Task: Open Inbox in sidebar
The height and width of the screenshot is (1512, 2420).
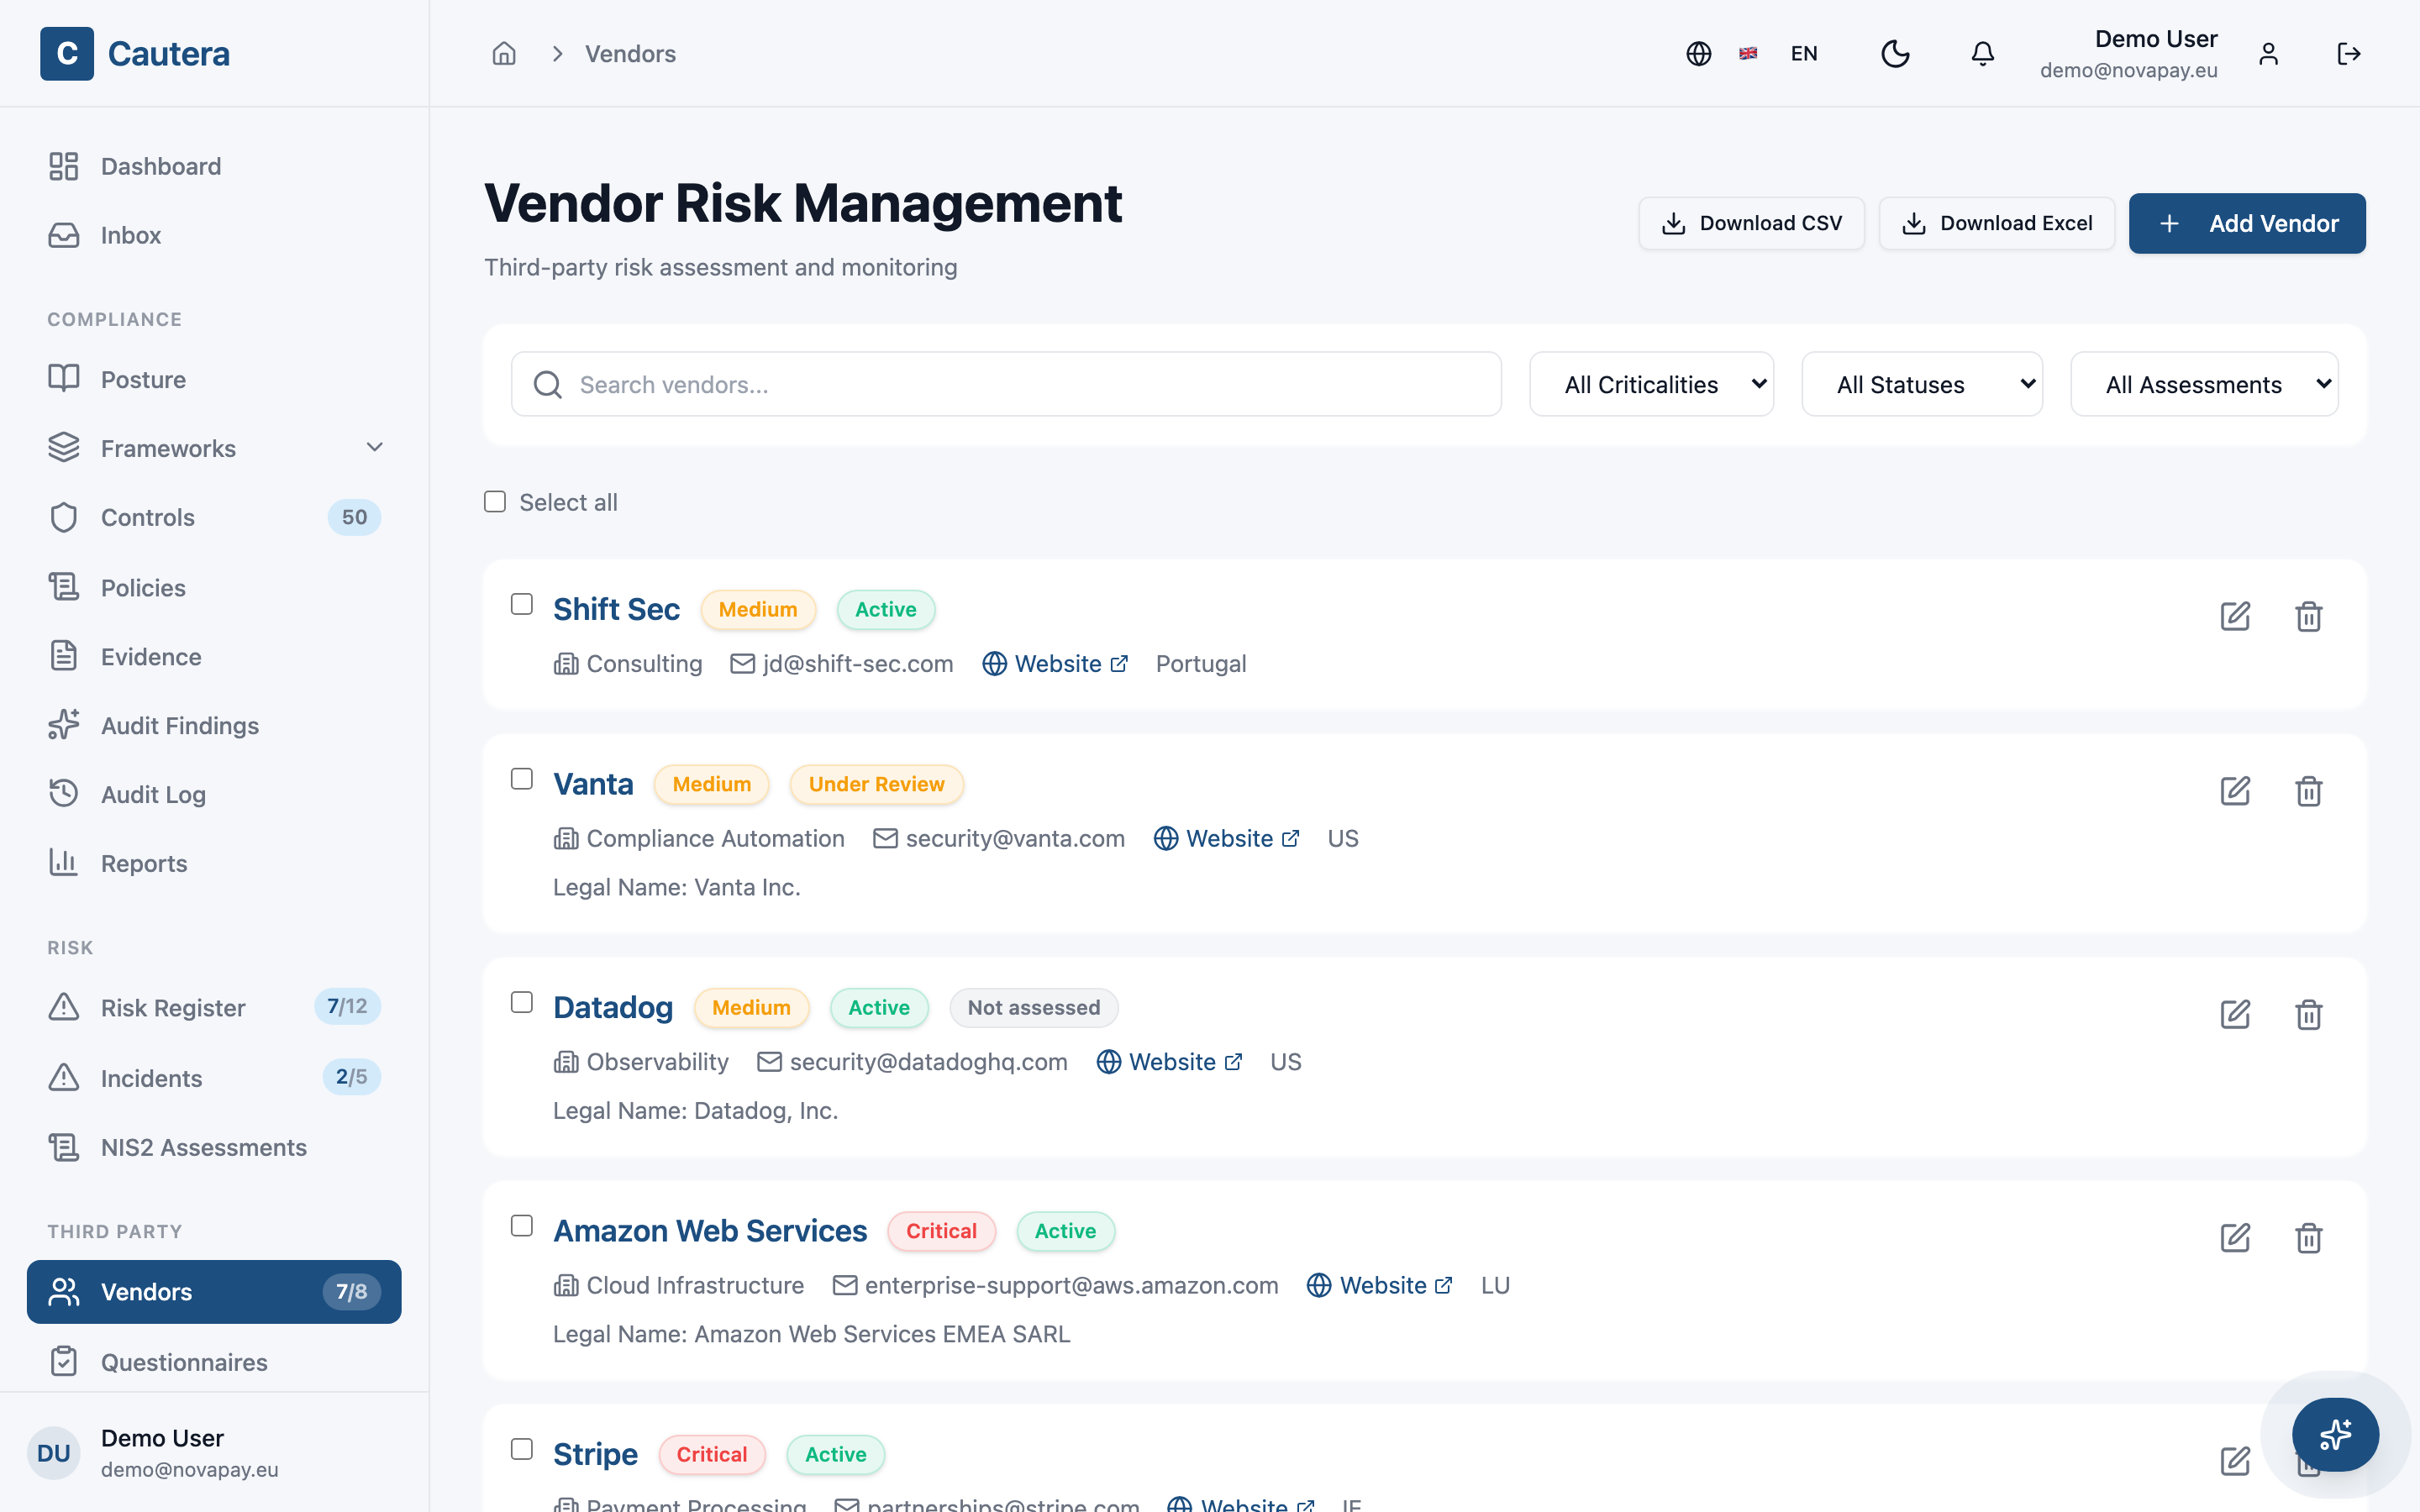Action: pos(214,235)
